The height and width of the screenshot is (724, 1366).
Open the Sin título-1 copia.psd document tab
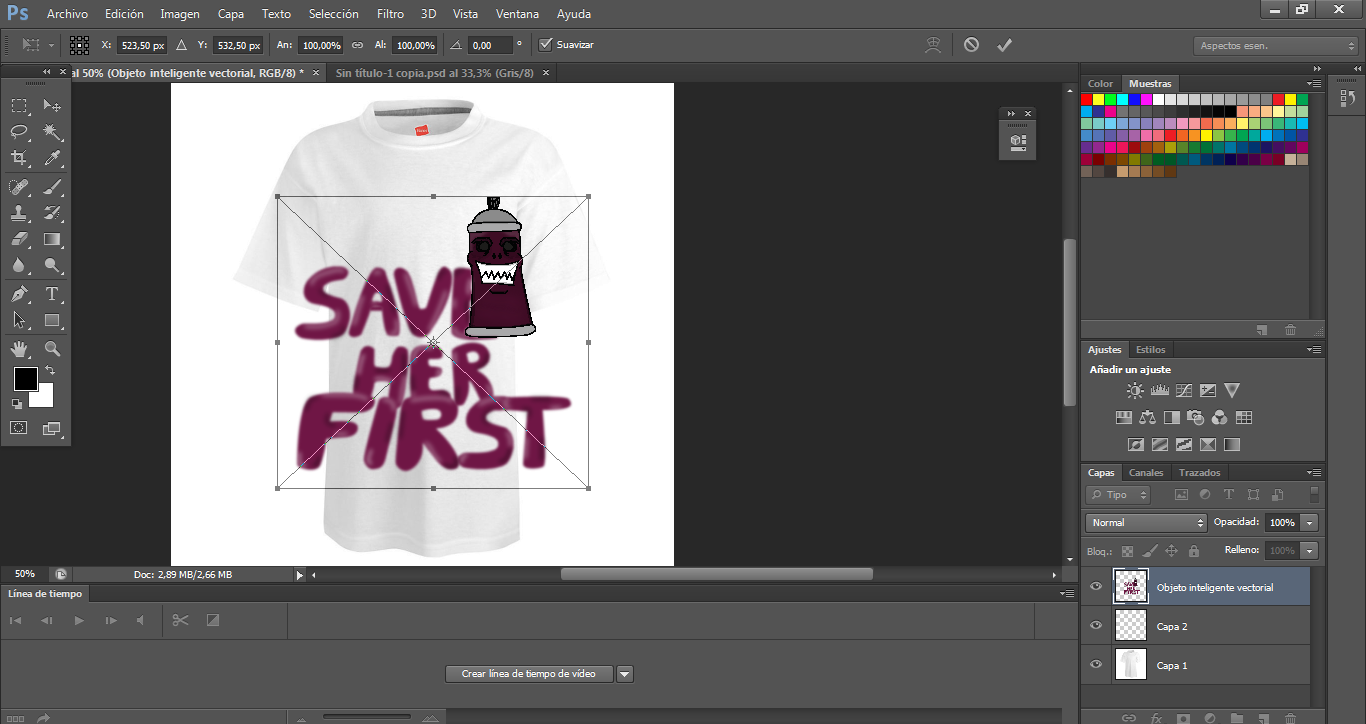pos(434,73)
